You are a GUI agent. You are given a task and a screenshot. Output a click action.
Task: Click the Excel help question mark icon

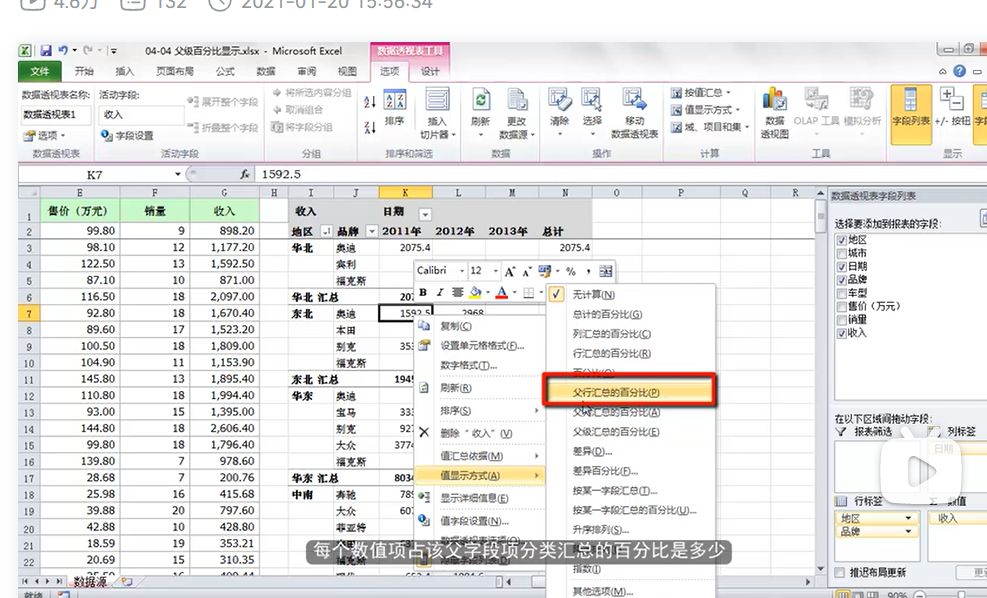pos(959,71)
